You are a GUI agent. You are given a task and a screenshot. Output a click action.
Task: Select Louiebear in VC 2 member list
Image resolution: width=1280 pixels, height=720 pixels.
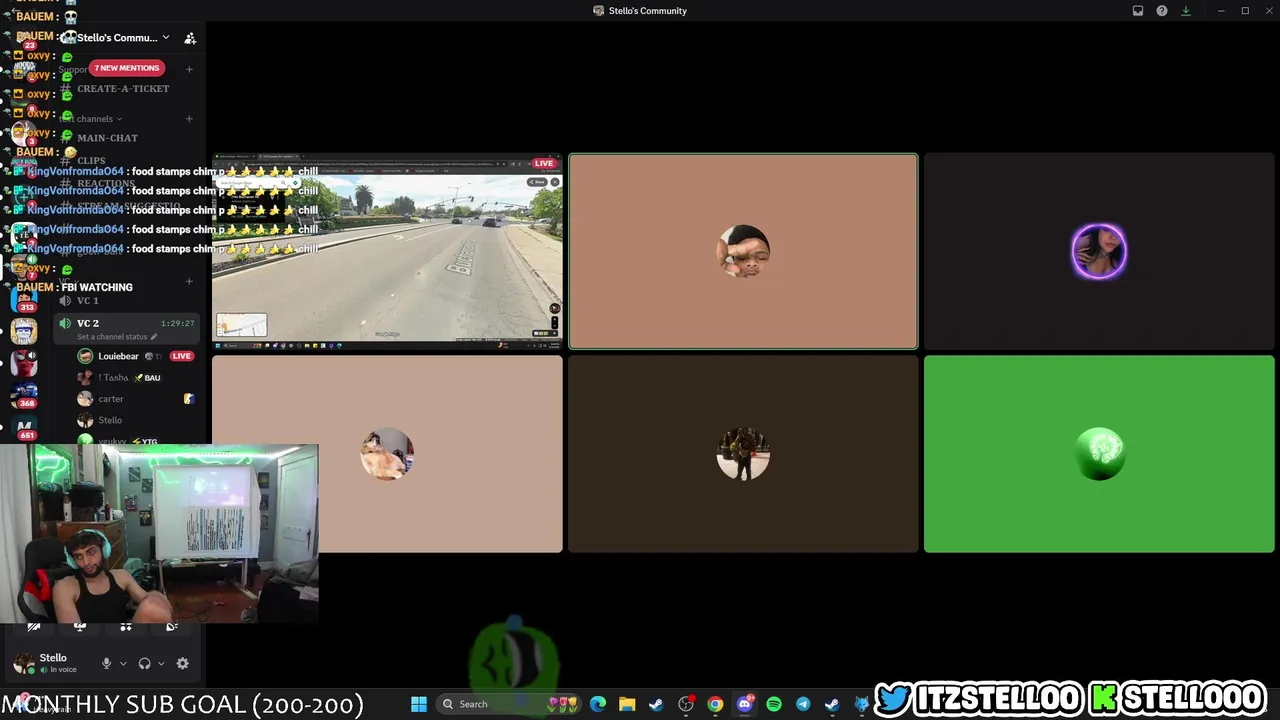coord(118,356)
